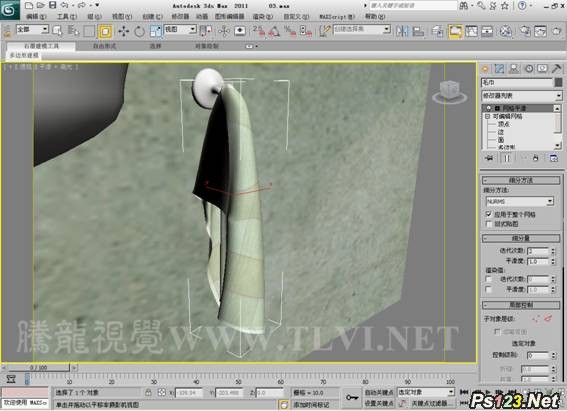Collapse the 细分量 rollout header
The image size is (567, 411).
521,238
